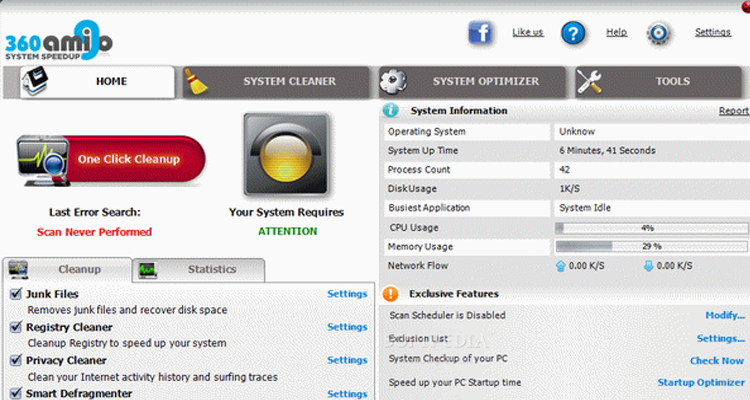Image resolution: width=750 pixels, height=400 pixels.
Task: Click the house icon on Home tab
Action: coord(35,81)
